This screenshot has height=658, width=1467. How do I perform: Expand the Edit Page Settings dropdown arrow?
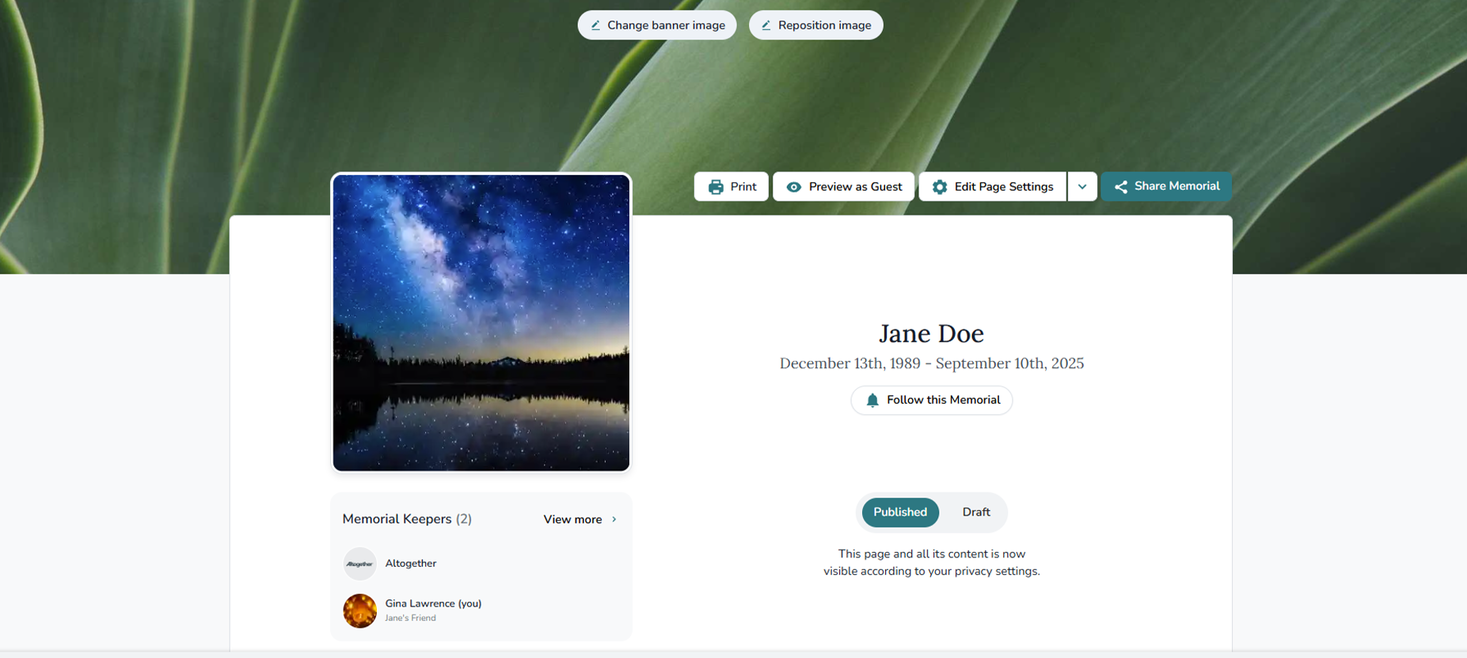pyautogui.click(x=1082, y=187)
